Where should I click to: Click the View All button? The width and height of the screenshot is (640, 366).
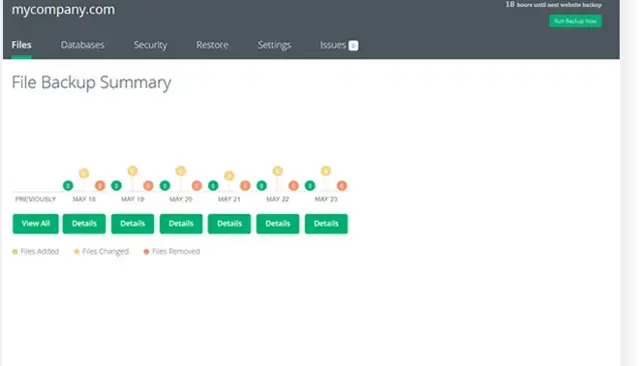[x=36, y=224]
